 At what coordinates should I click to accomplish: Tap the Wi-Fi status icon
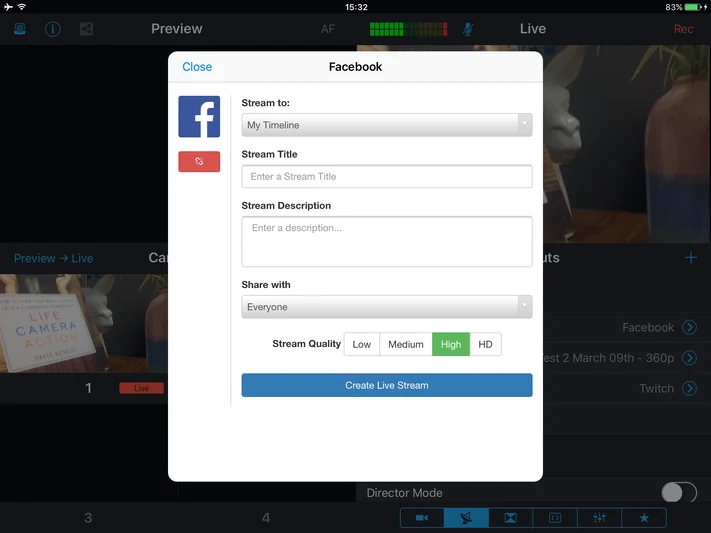22,7
